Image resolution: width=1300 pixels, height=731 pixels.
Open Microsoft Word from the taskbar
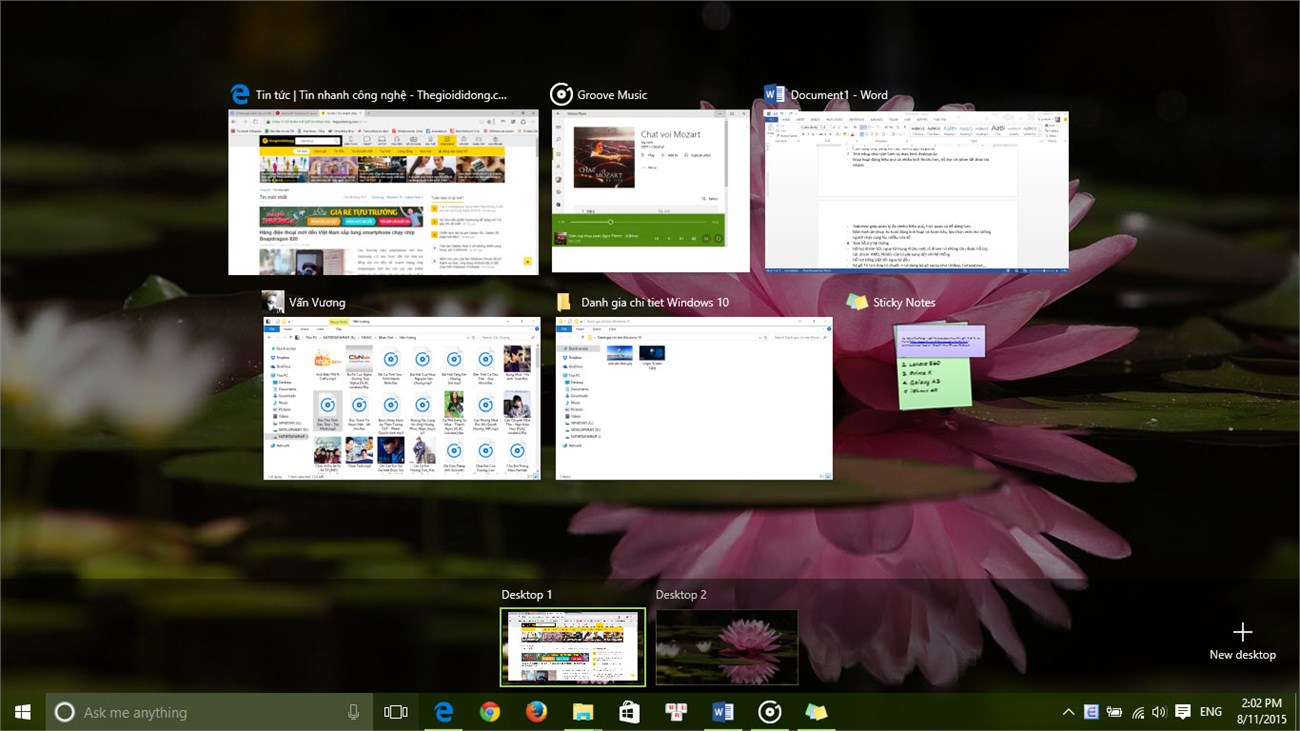(722, 712)
